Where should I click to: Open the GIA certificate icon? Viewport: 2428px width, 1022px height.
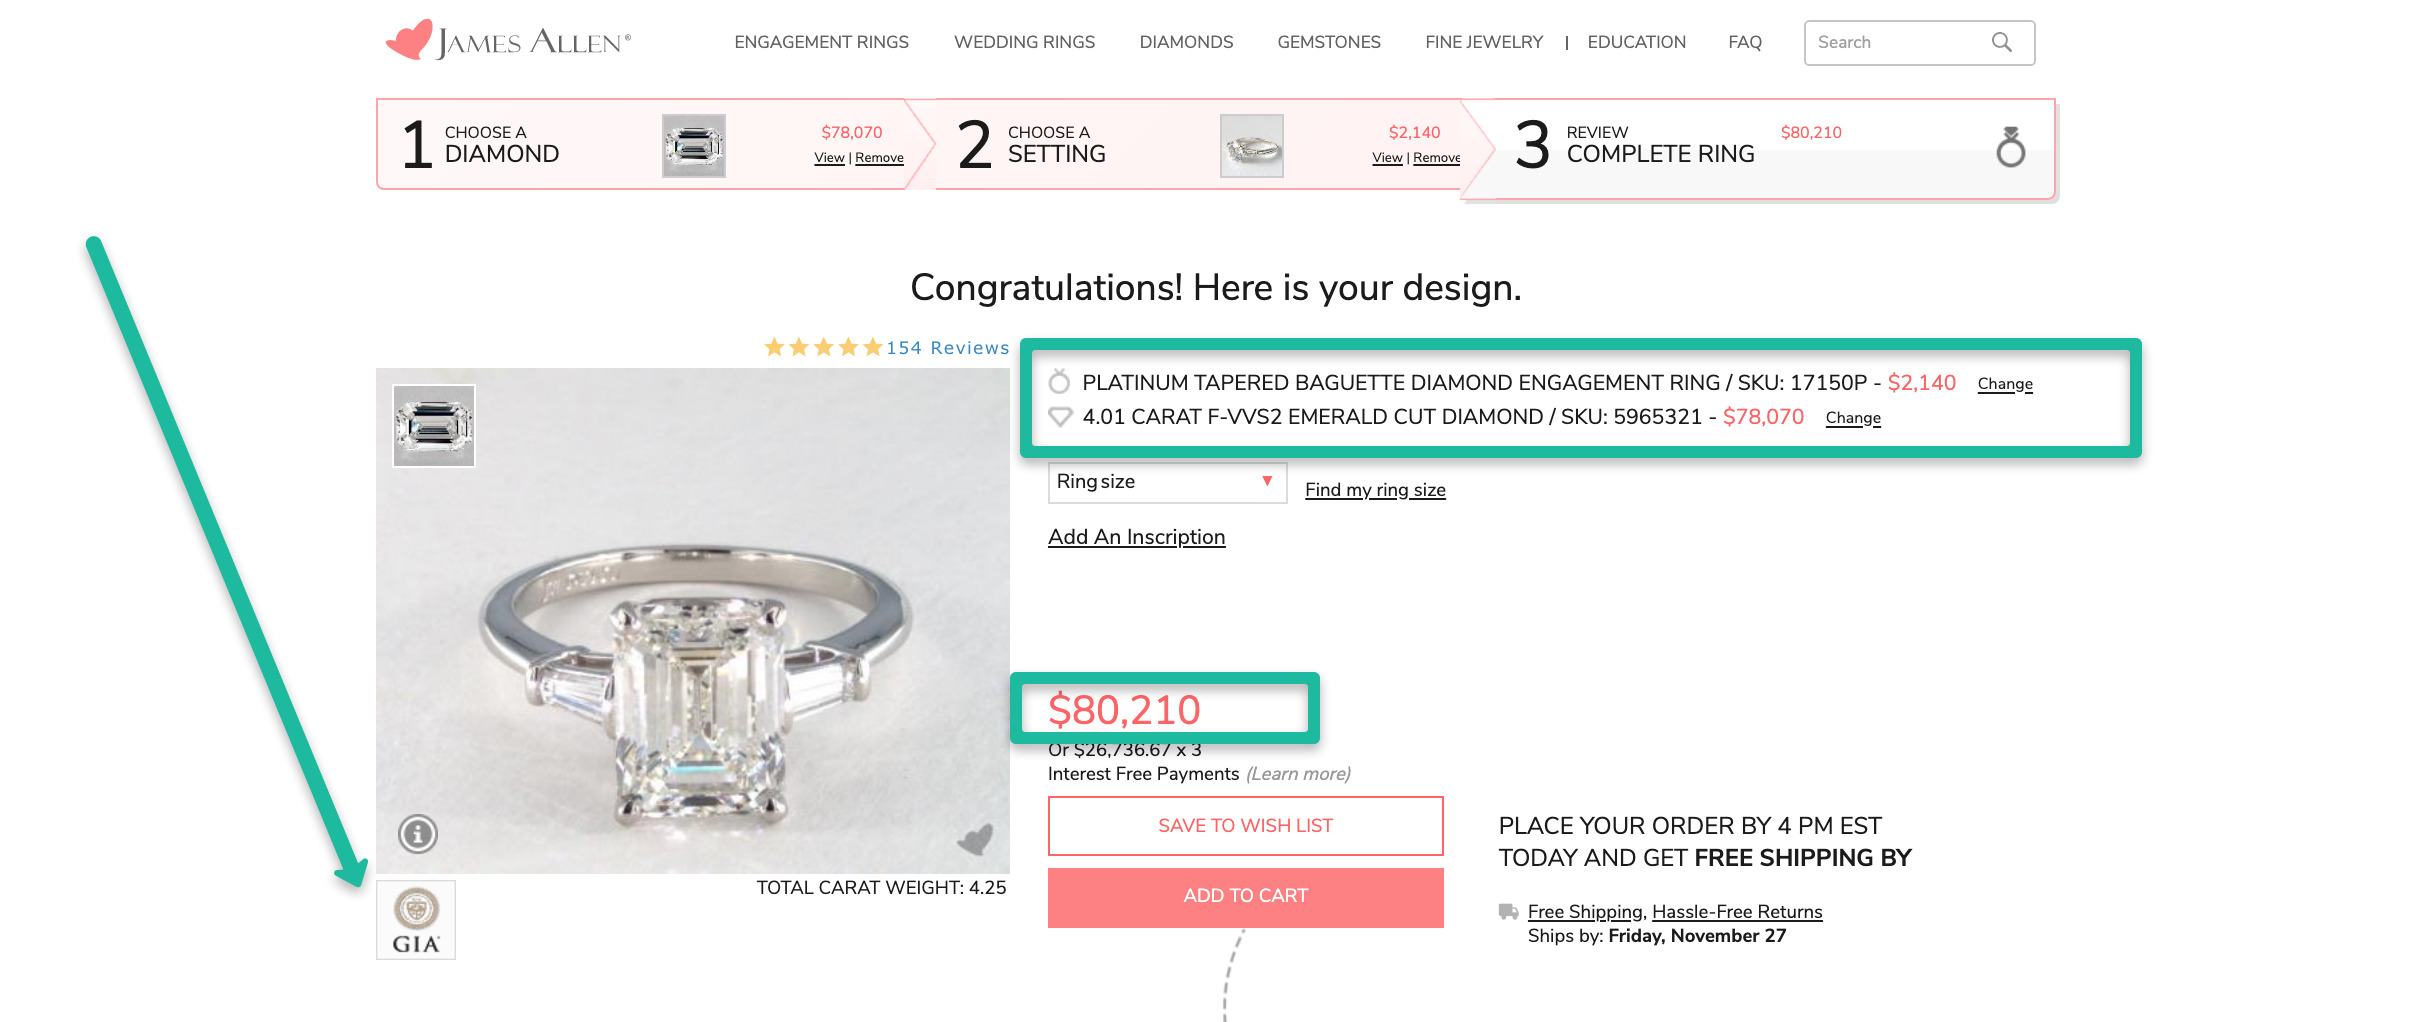[x=416, y=920]
